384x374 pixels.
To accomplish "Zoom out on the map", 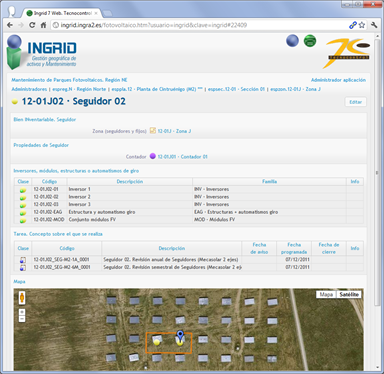I will click(x=22, y=319).
